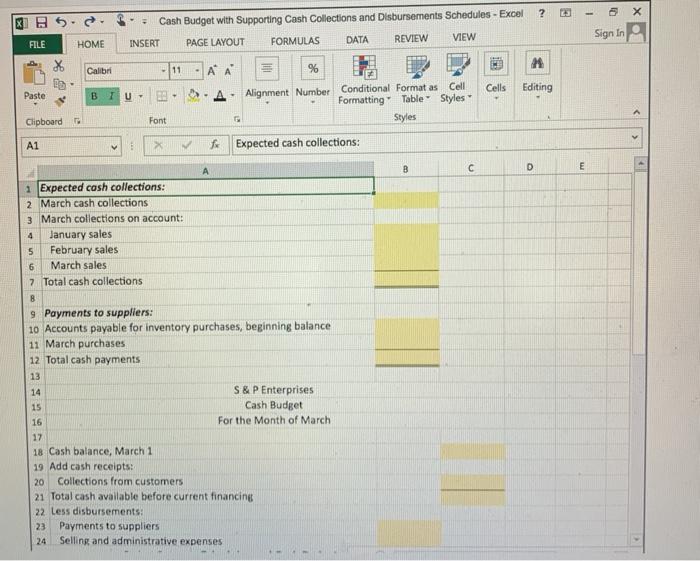This screenshot has width=700, height=561.
Task: Click the Format Painter brush icon
Action: (x=60, y=101)
